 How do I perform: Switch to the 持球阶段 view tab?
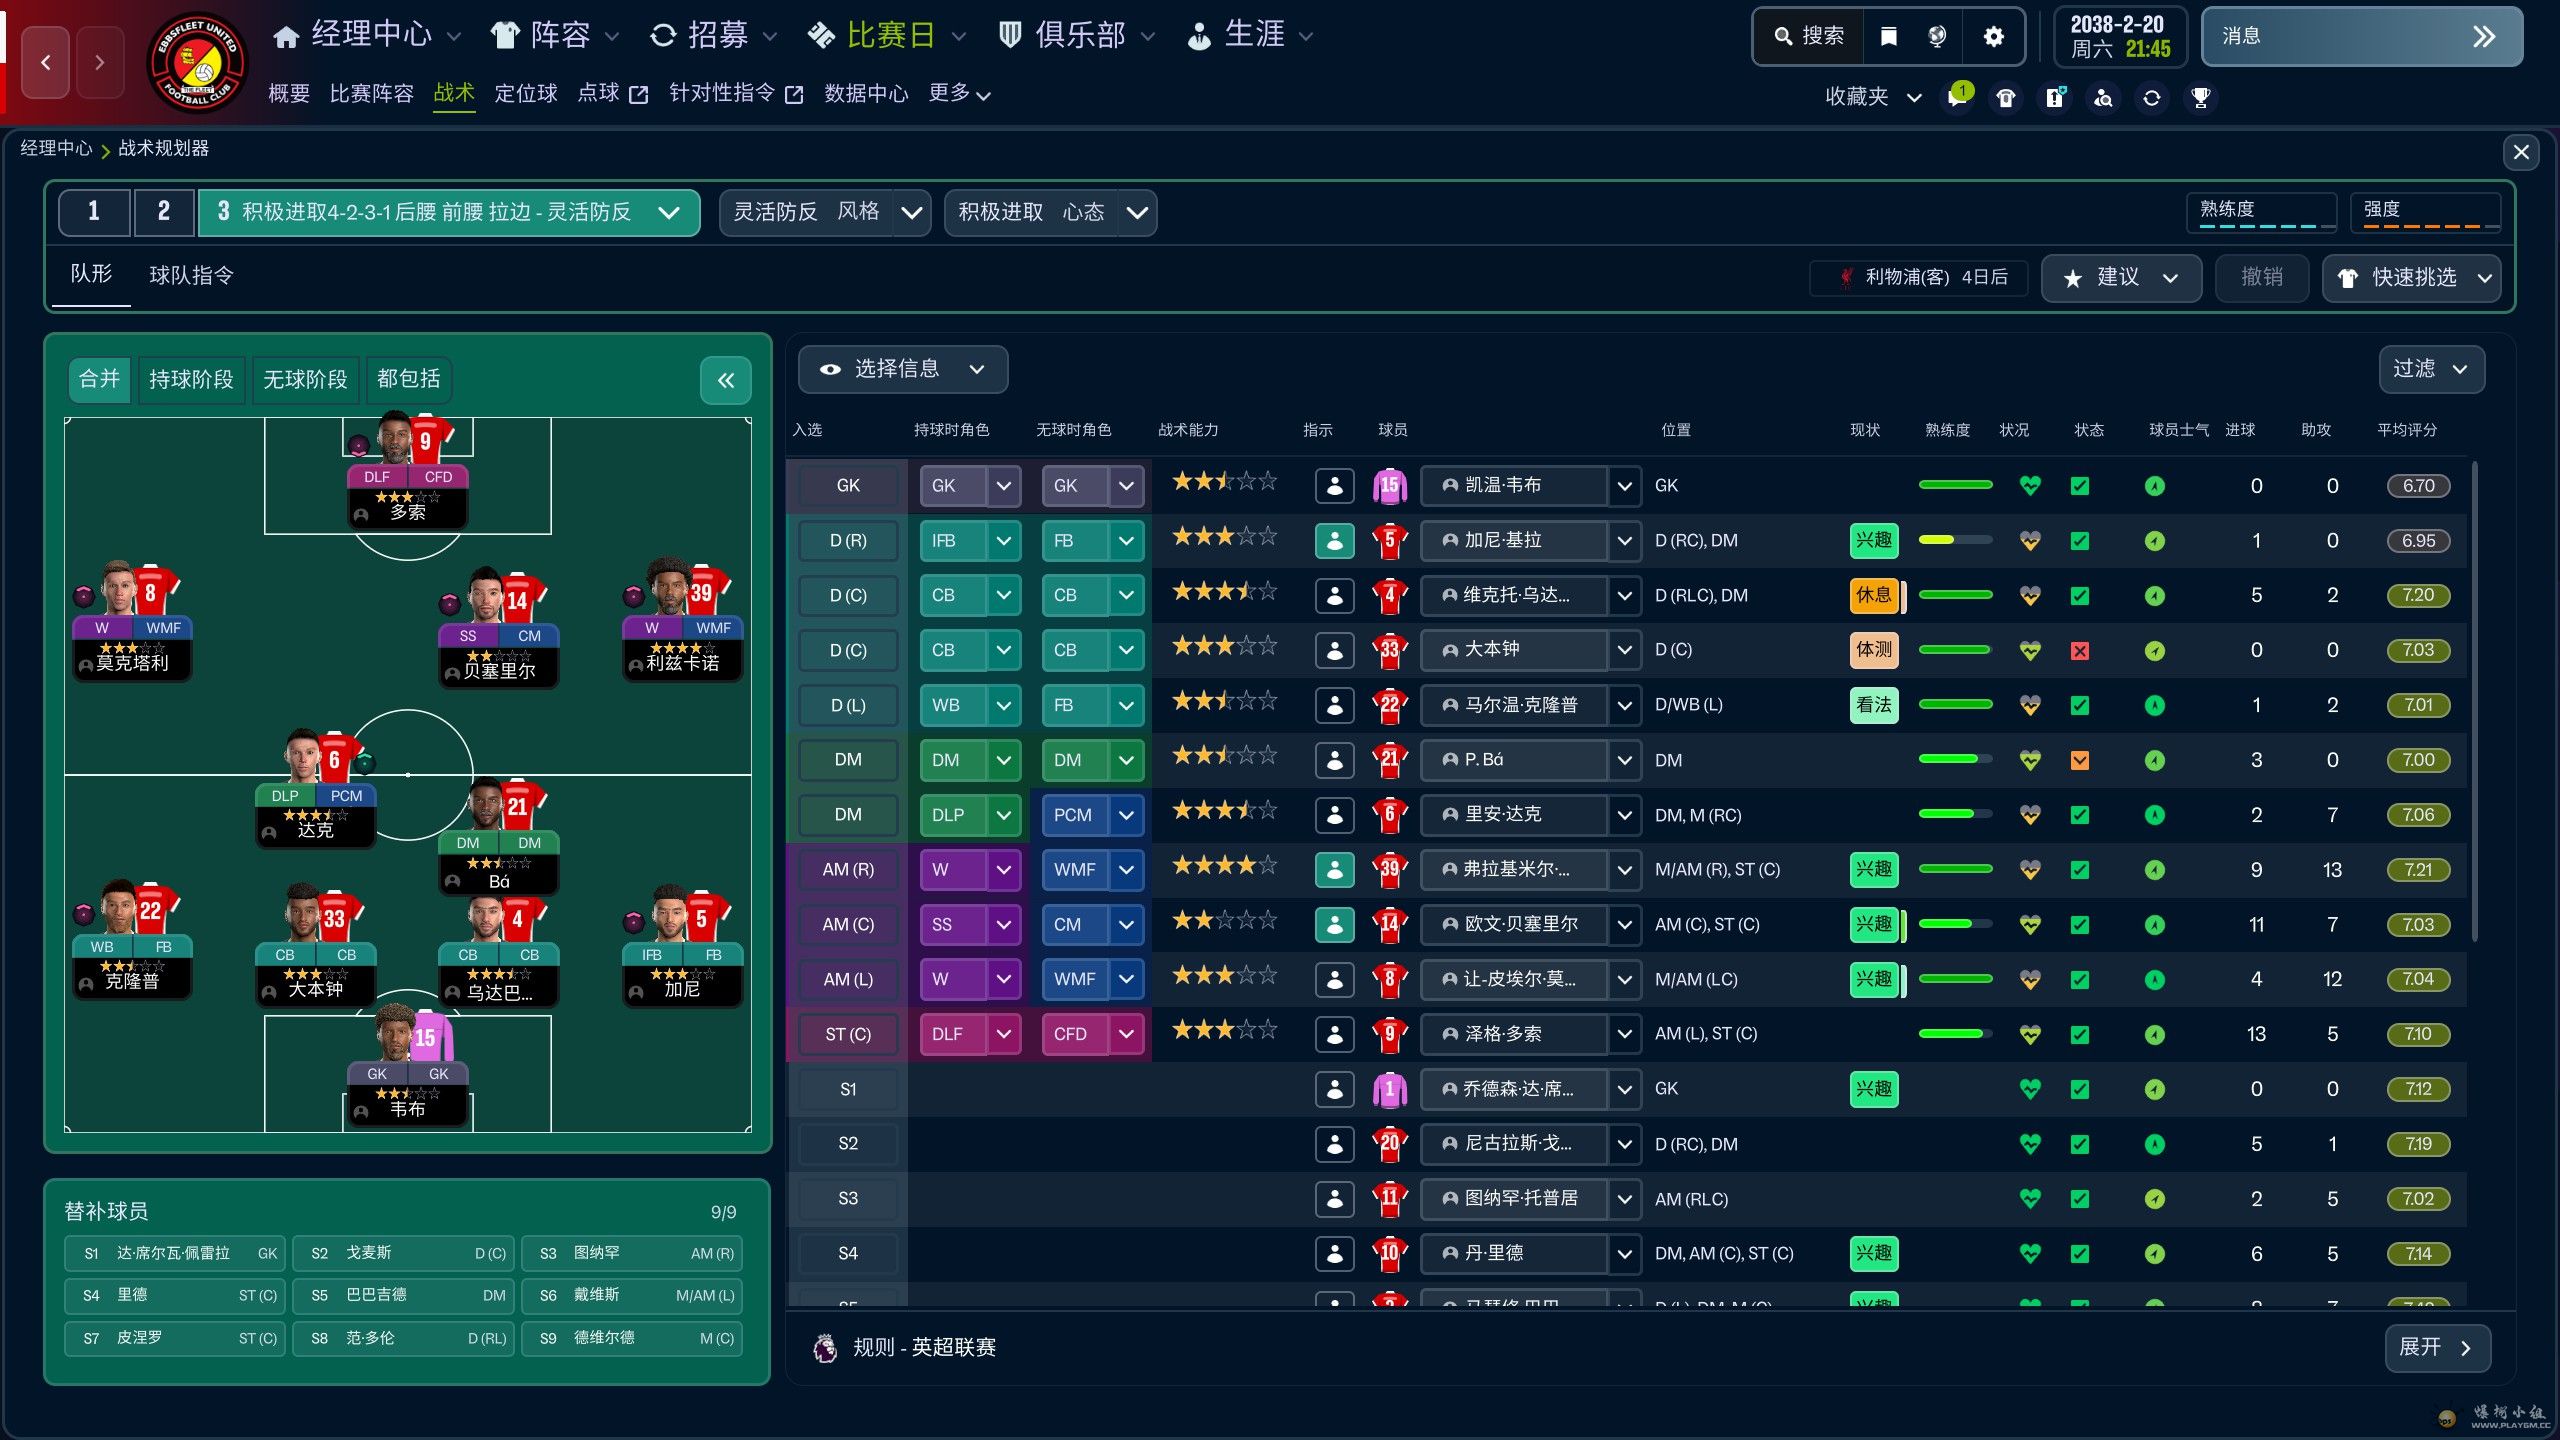click(191, 380)
